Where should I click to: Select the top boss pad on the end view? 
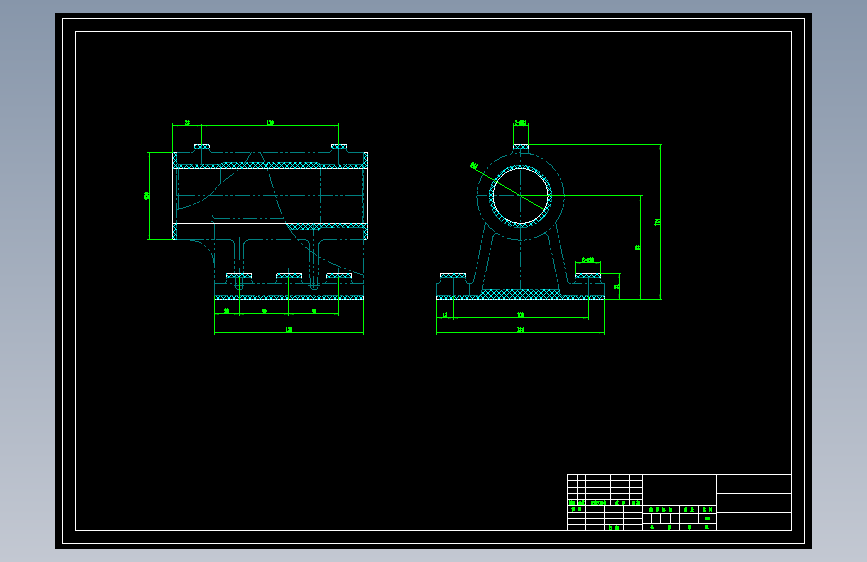point(521,147)
